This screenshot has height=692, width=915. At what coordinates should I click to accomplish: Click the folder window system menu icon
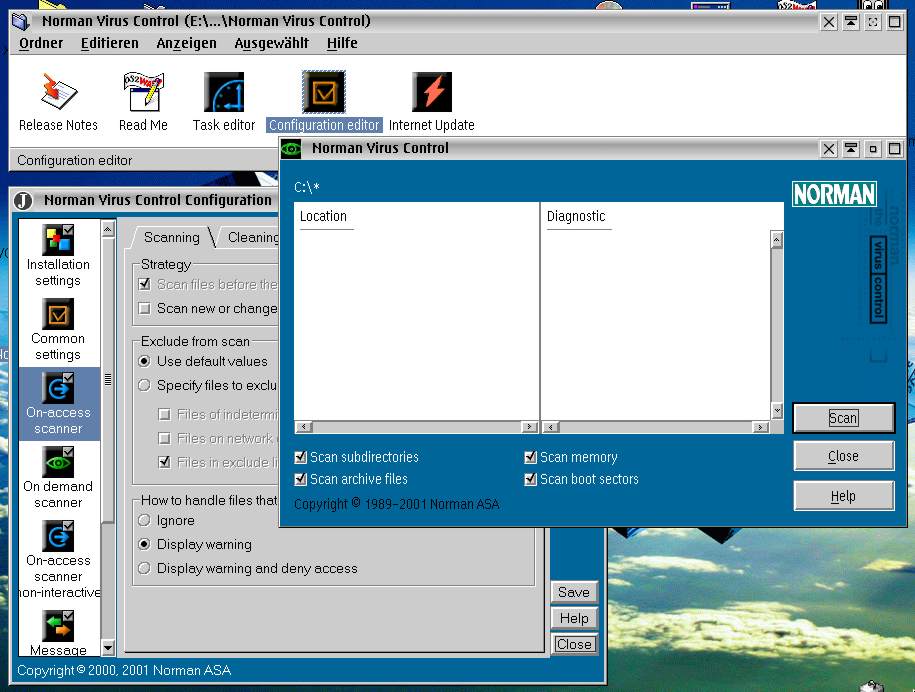20,22
